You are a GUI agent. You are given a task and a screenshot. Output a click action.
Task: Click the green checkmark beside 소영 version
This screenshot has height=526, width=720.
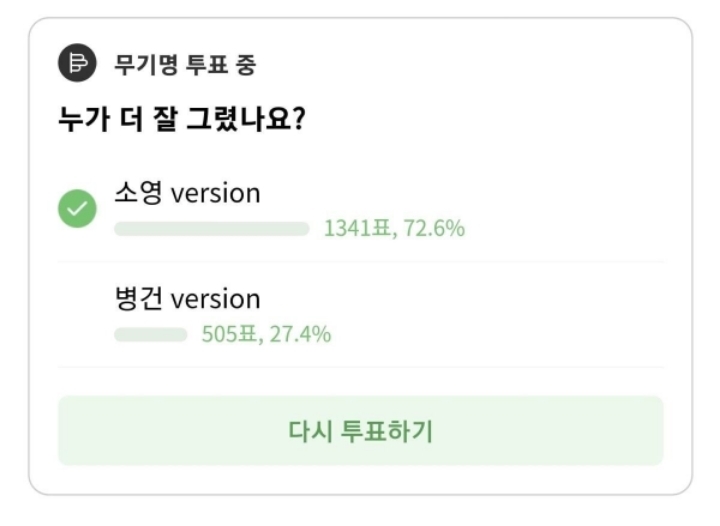click(77, 210)
